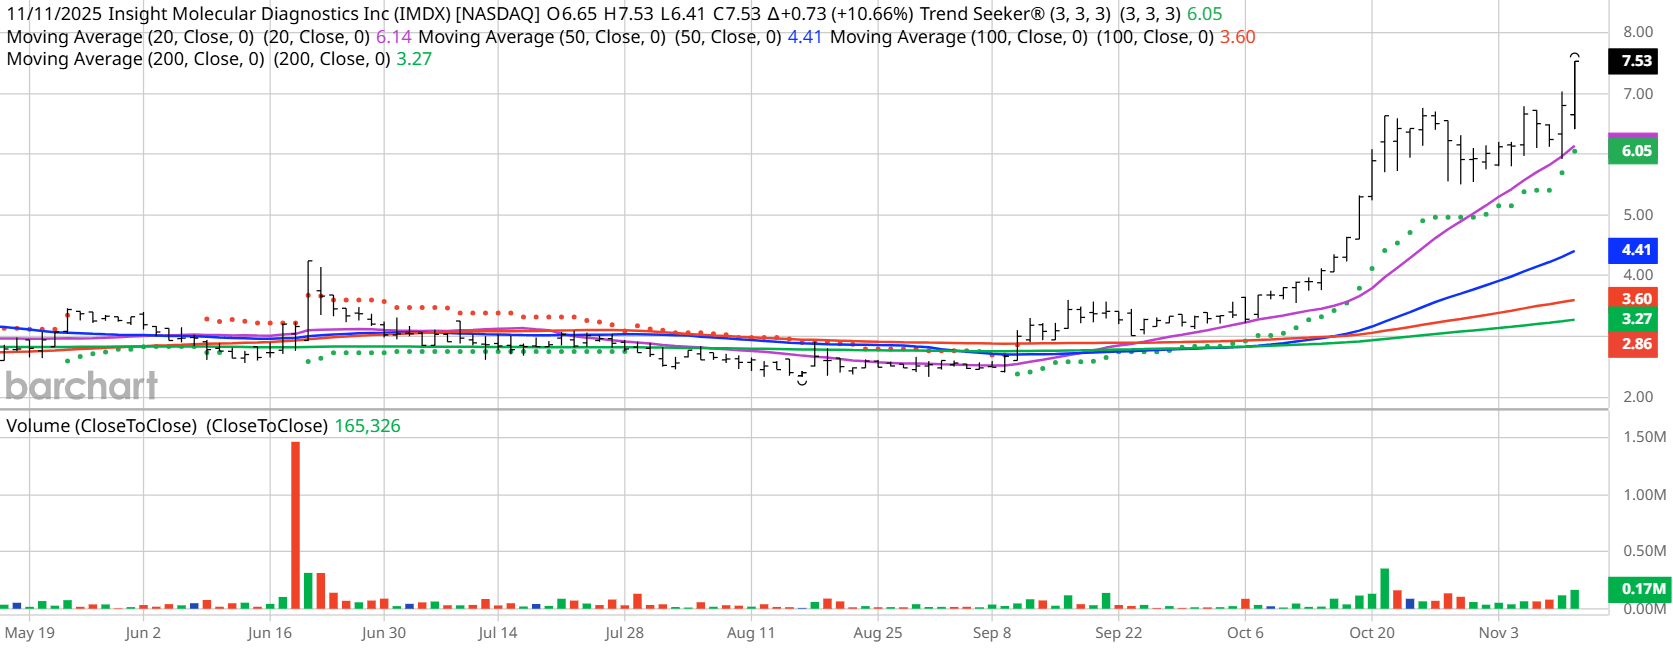Click the Sep 8 date axis label
The image size is (1673, 649).
[x=992, y=633]
